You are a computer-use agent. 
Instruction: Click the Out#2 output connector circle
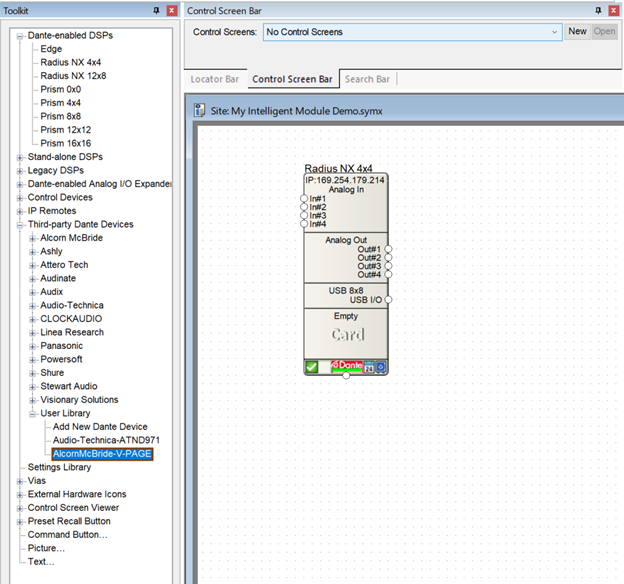(388, 258)
